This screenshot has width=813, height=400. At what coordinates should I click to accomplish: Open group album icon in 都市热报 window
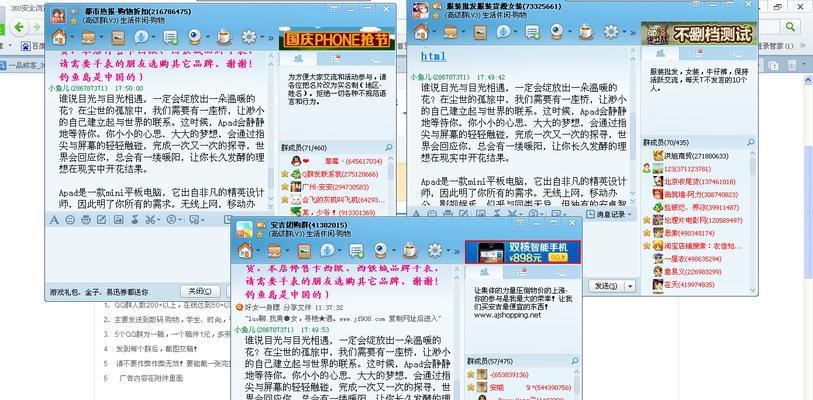[x=118, y=37]
